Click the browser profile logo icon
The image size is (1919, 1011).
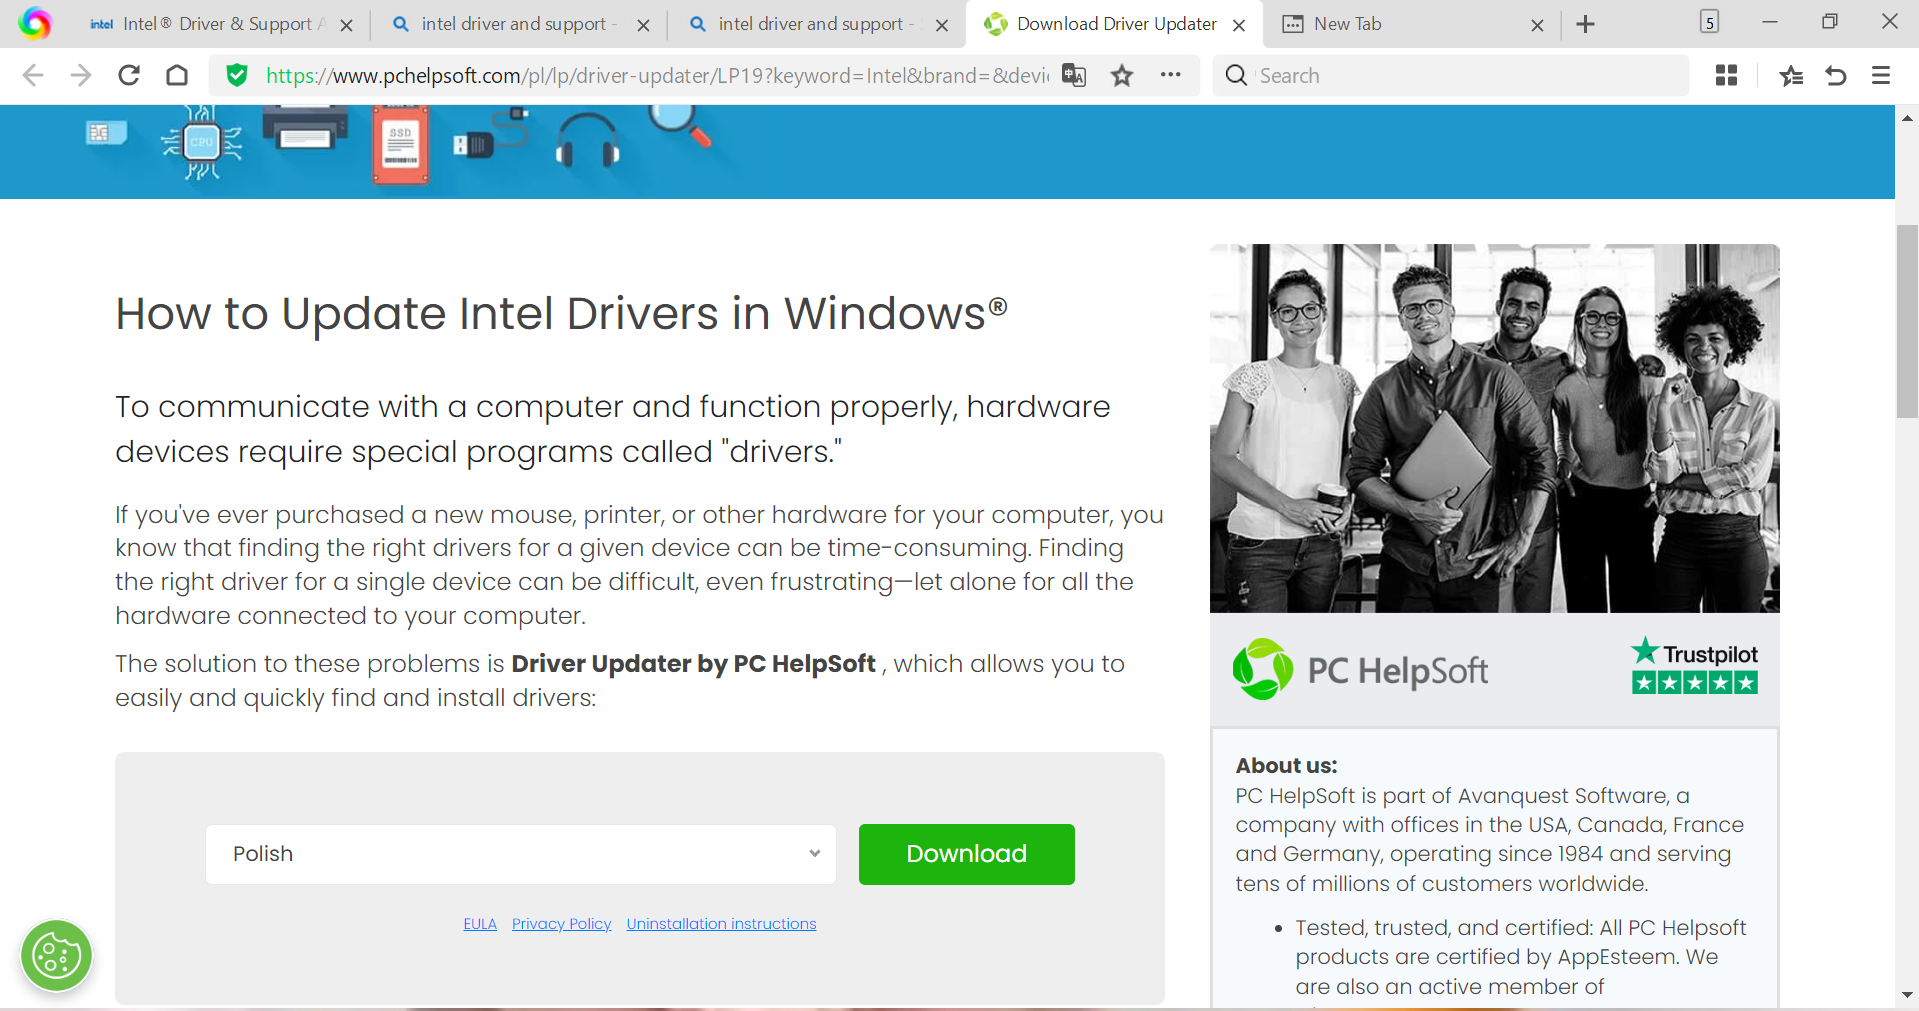pyautogui.click(x=35, y=23)
